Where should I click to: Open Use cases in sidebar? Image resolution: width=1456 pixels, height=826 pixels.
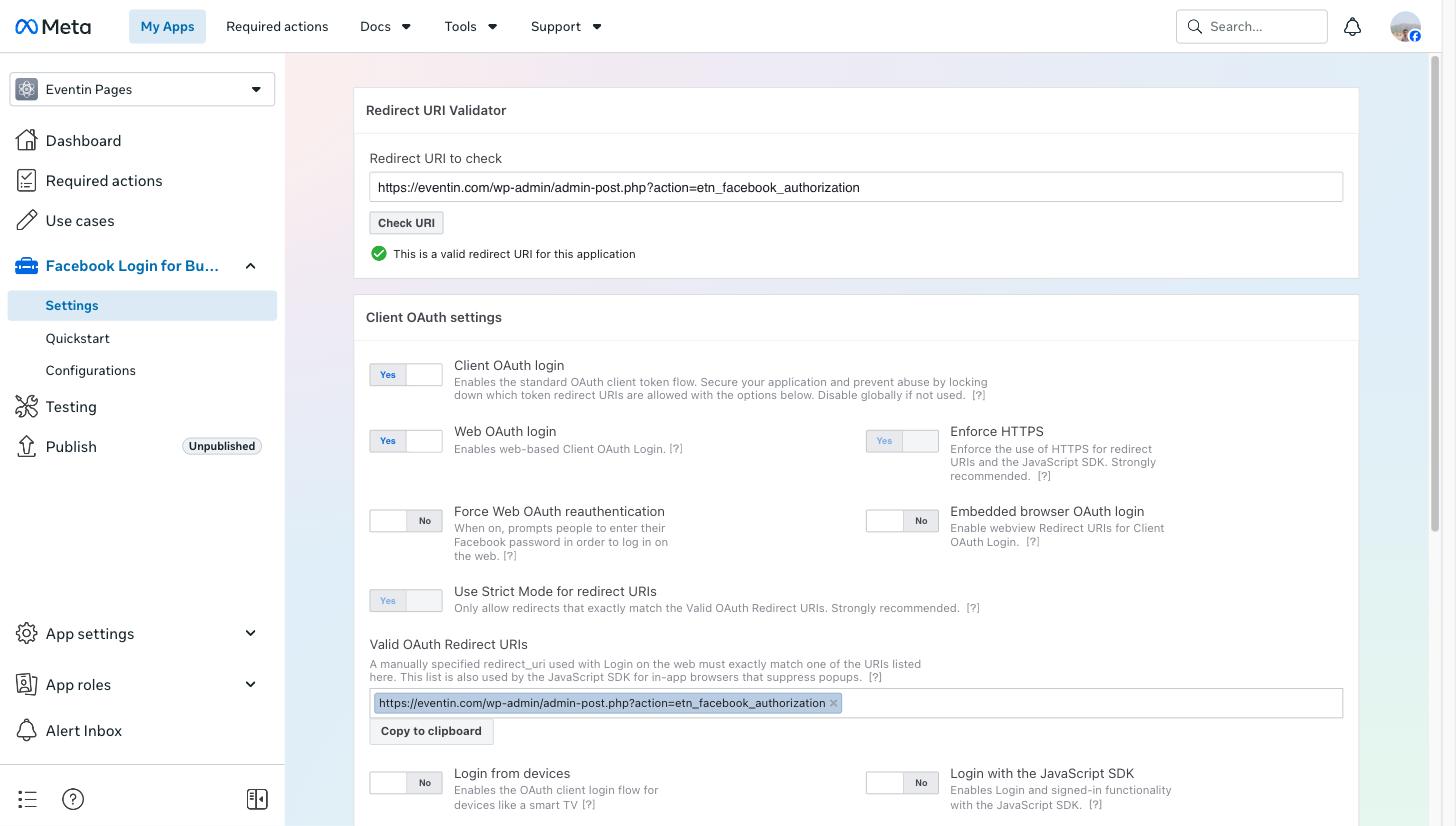80,220
